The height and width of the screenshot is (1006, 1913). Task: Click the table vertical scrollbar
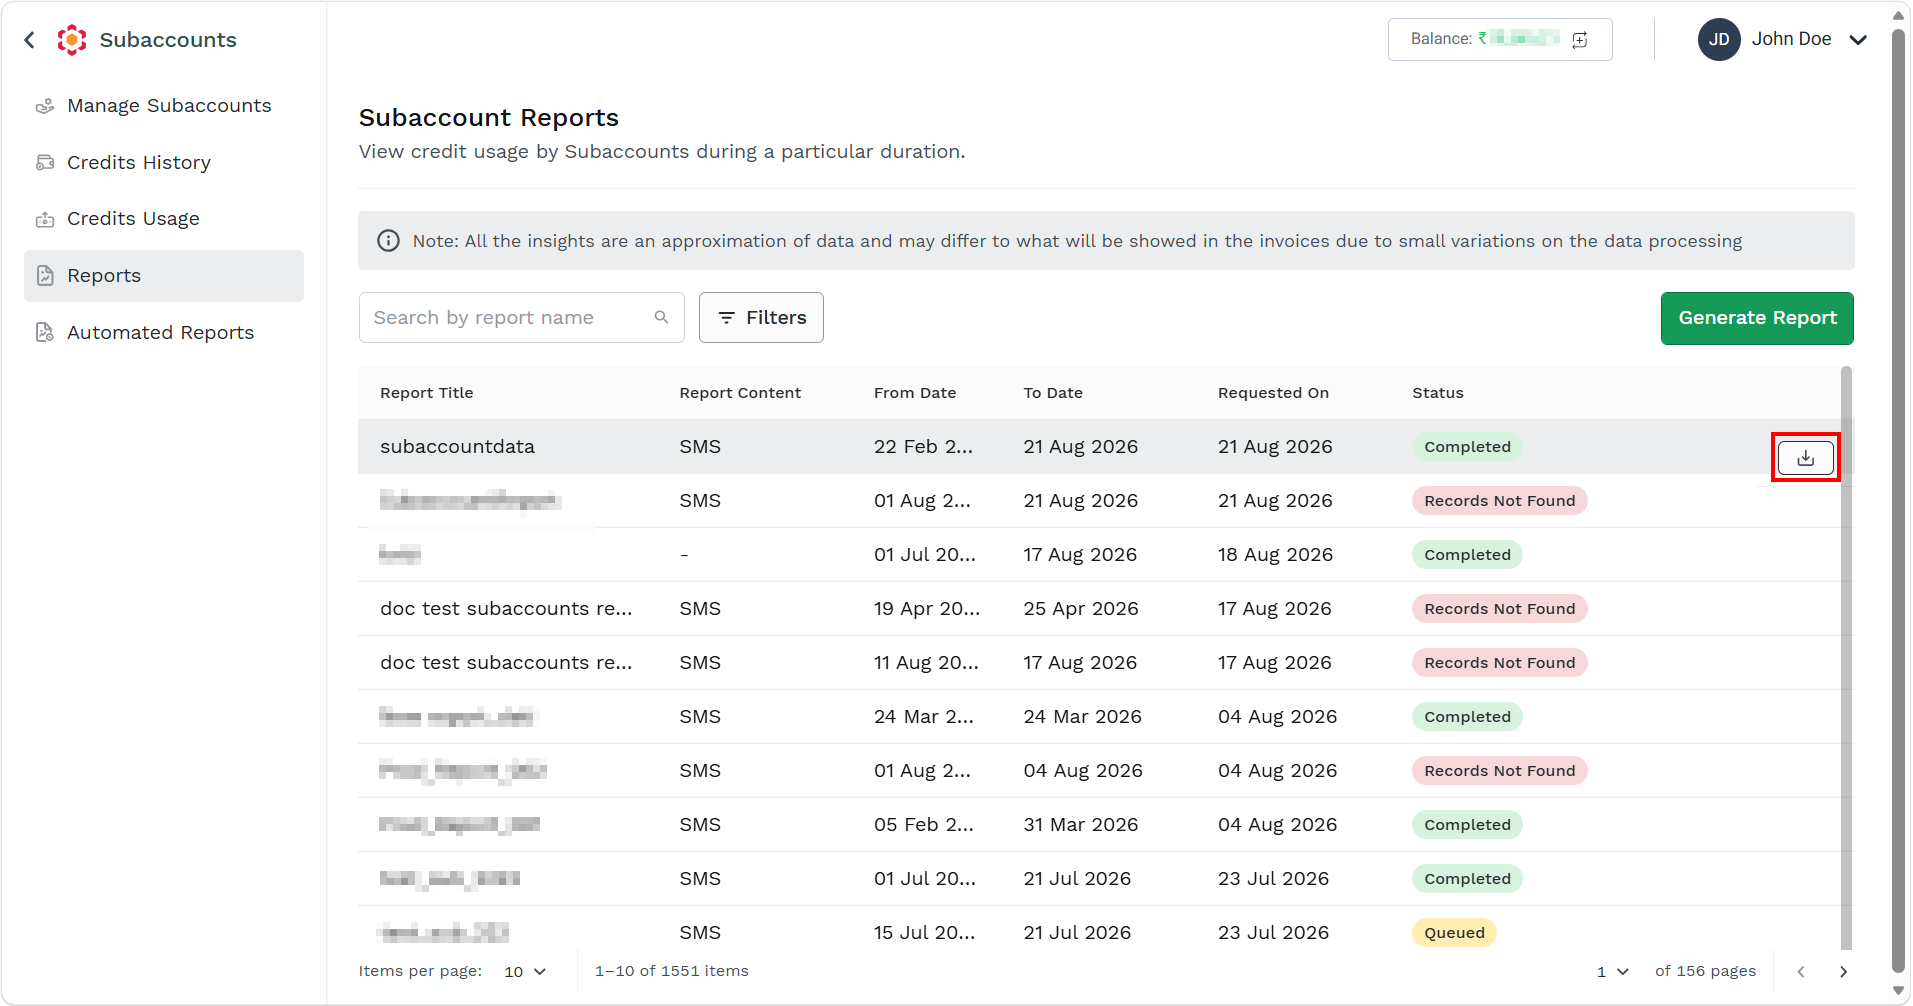[1846, 657]
